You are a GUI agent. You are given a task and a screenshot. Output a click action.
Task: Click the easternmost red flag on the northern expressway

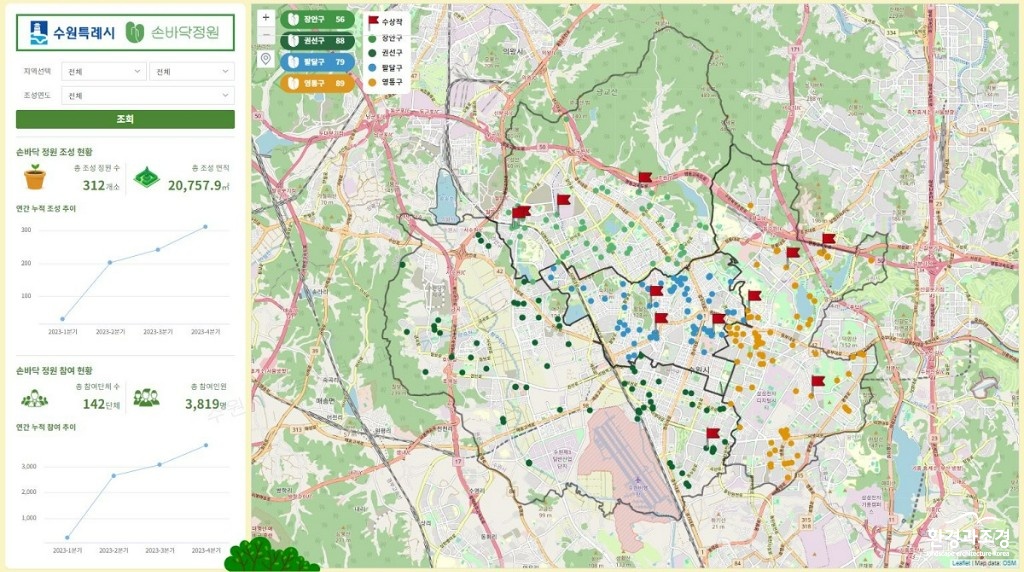pos(828,239)
